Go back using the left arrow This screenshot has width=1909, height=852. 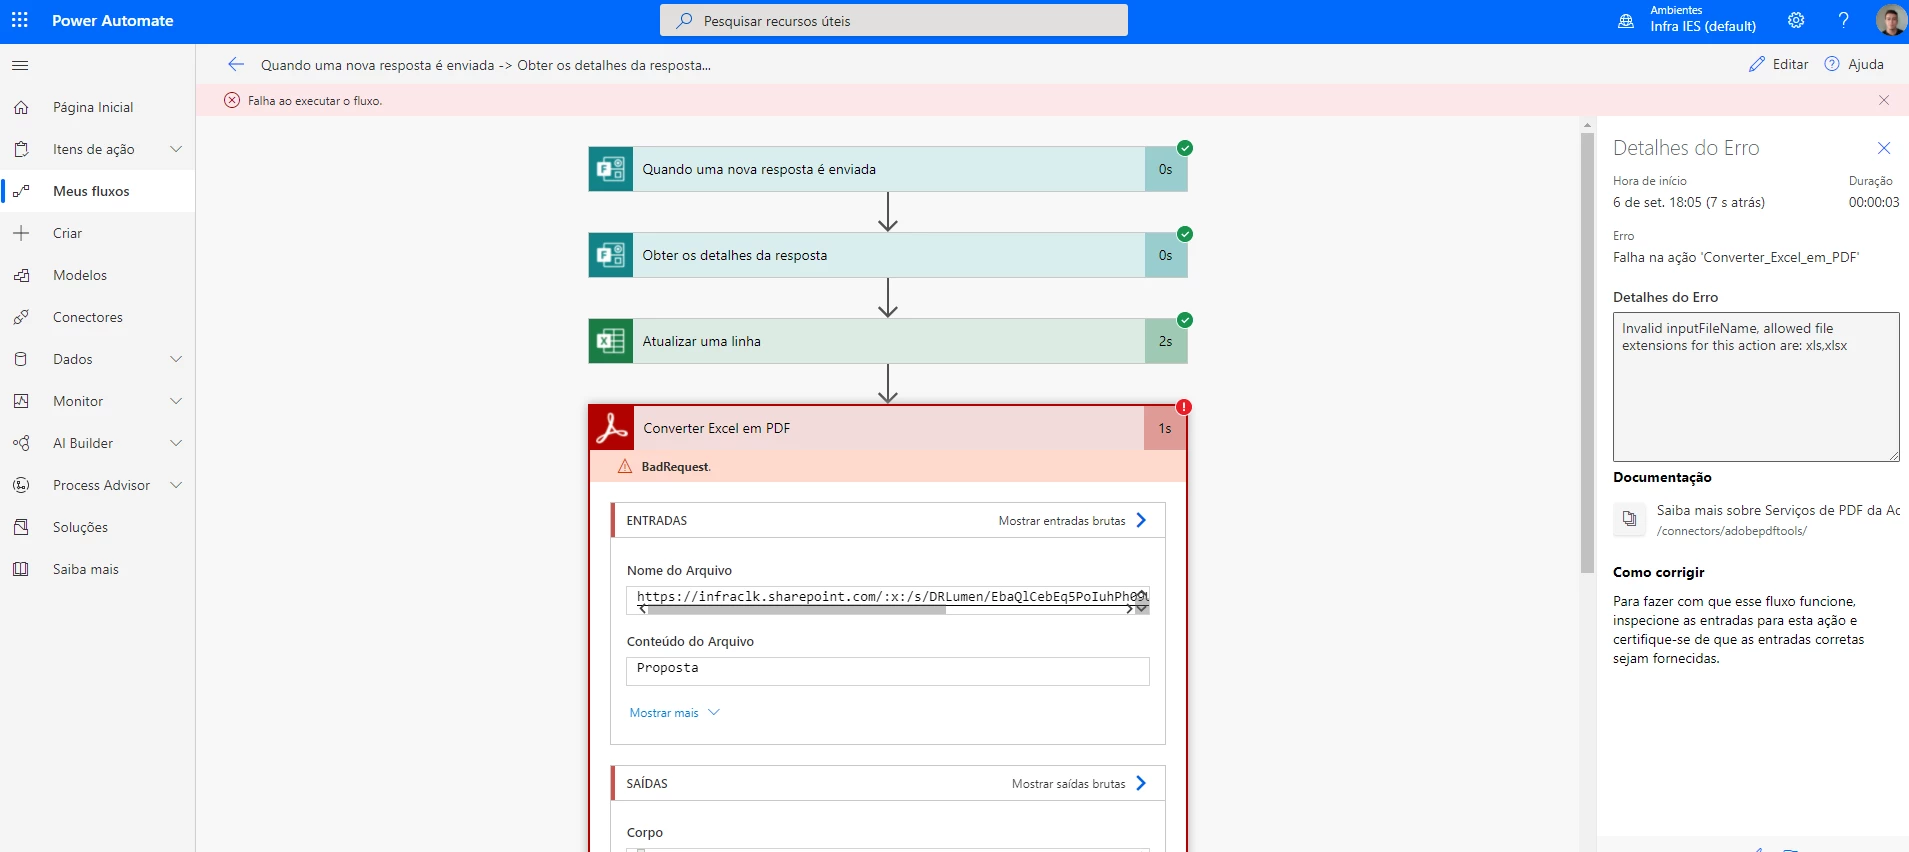point(236,64)
